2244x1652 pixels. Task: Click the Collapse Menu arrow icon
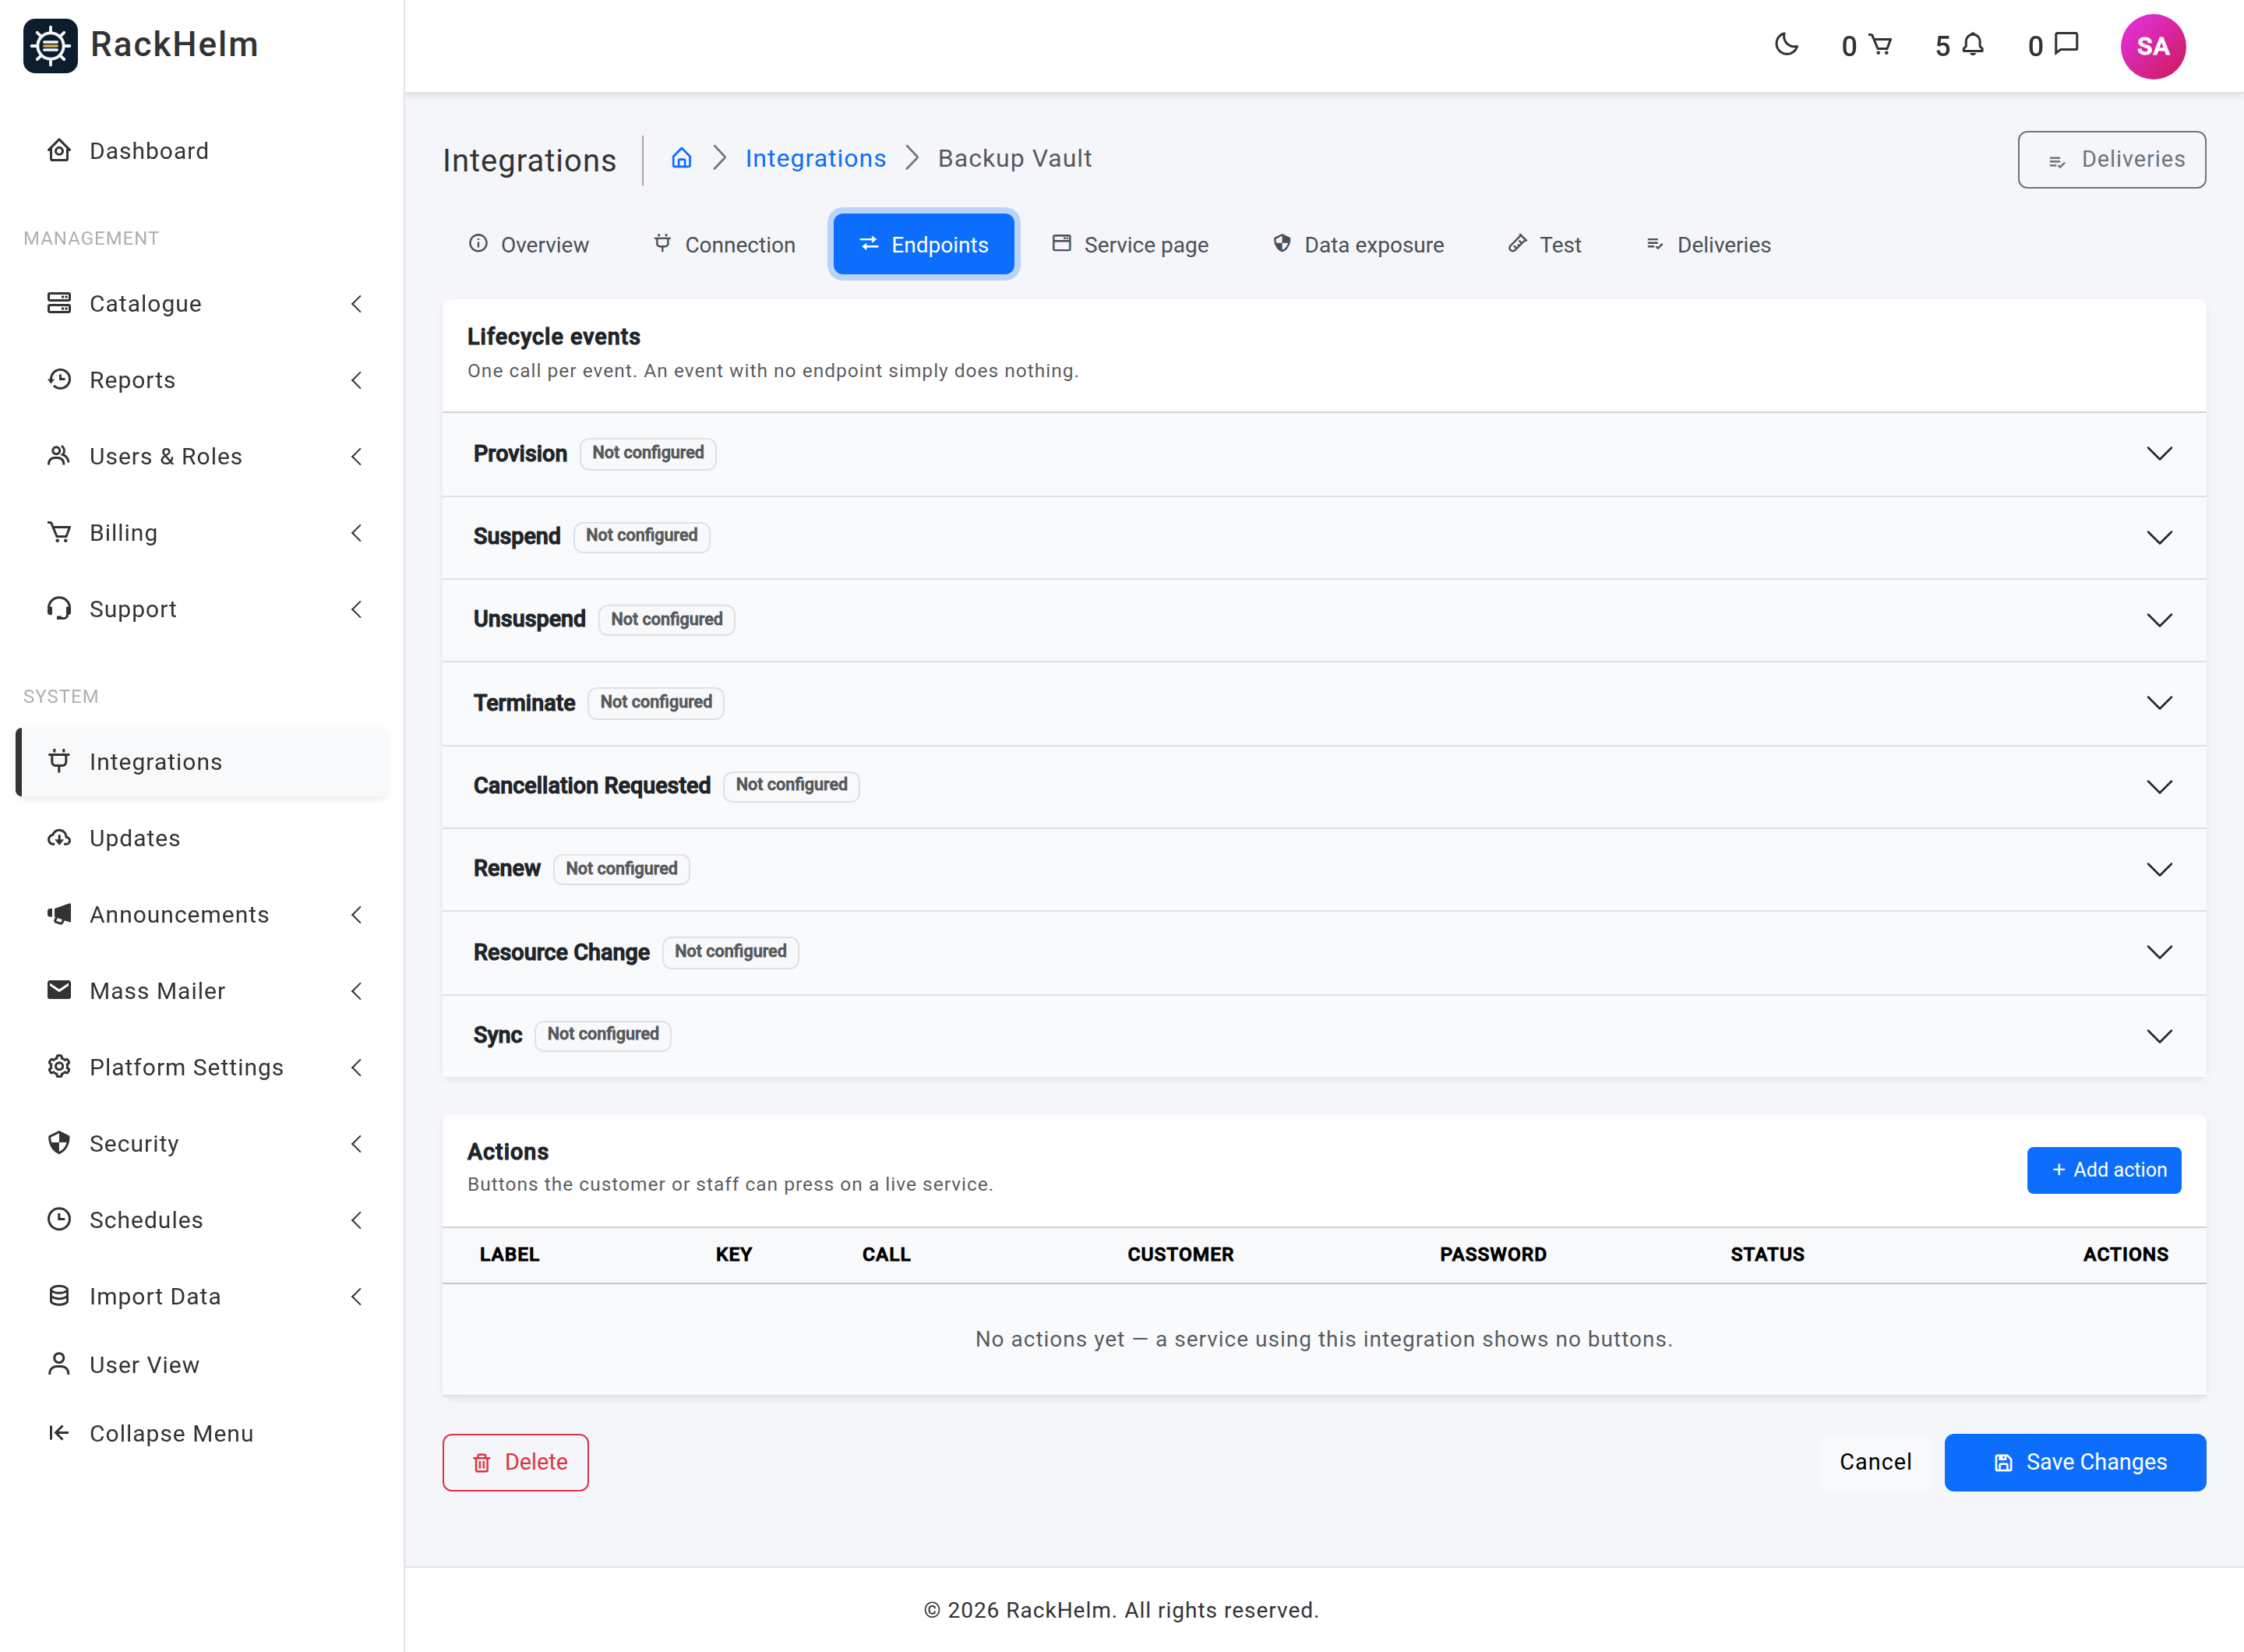[x=59, y=1433]
